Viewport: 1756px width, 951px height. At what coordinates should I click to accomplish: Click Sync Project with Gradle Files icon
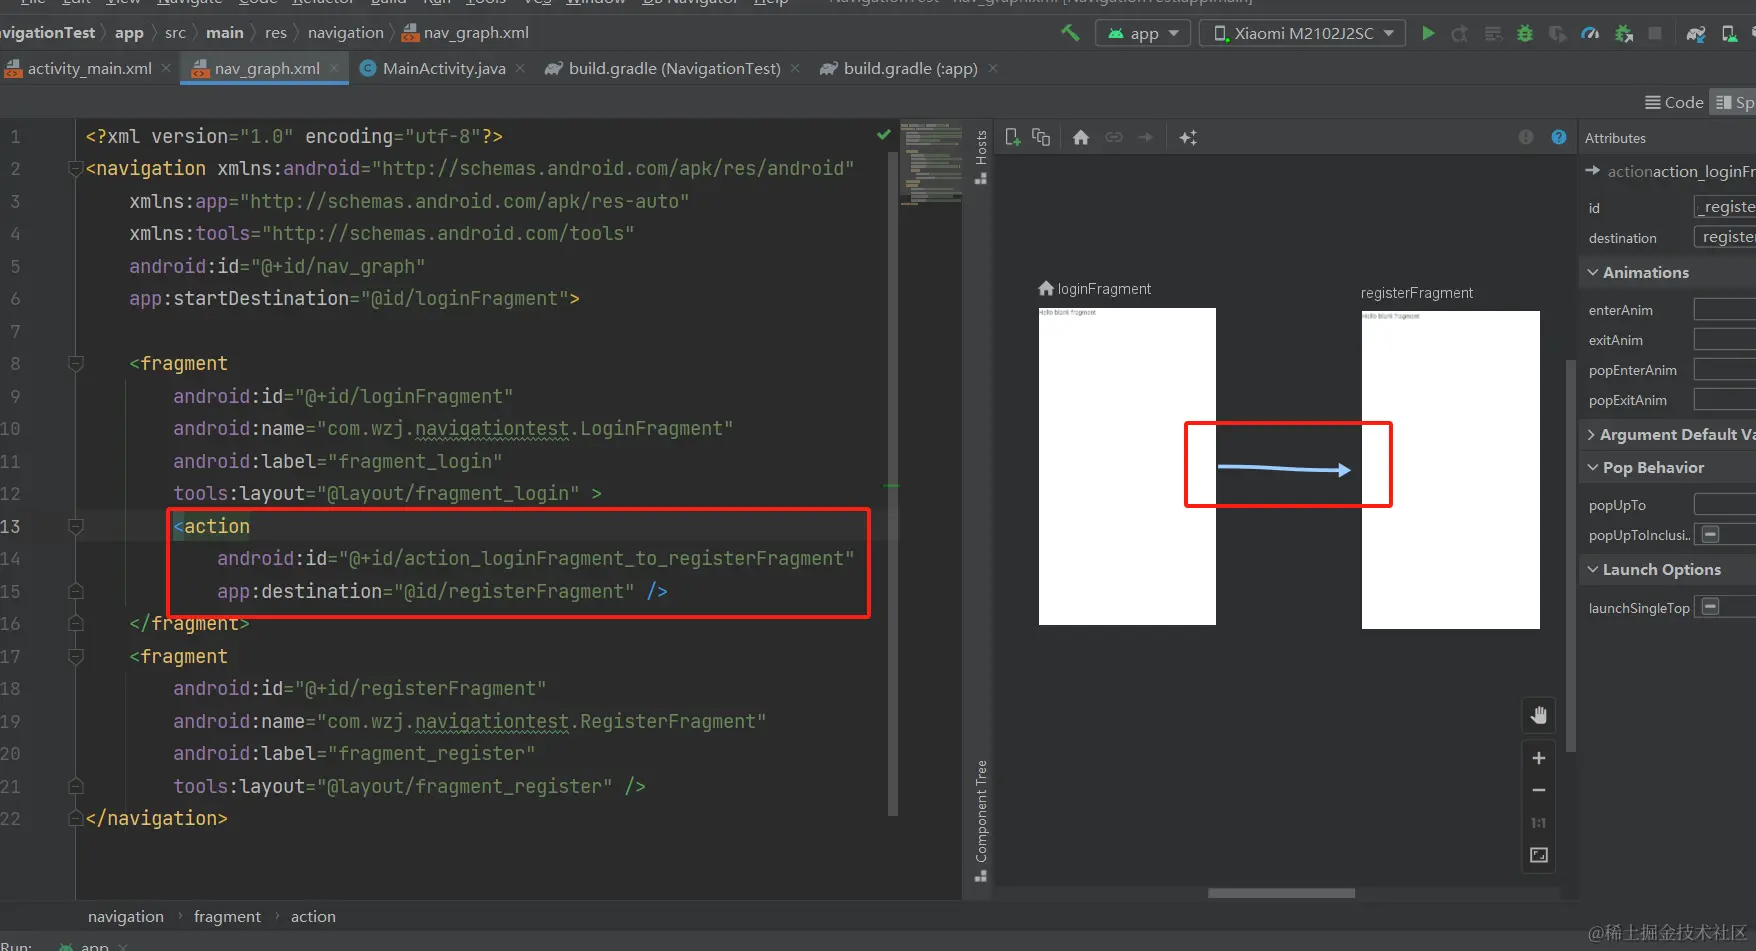point(1696,33)
